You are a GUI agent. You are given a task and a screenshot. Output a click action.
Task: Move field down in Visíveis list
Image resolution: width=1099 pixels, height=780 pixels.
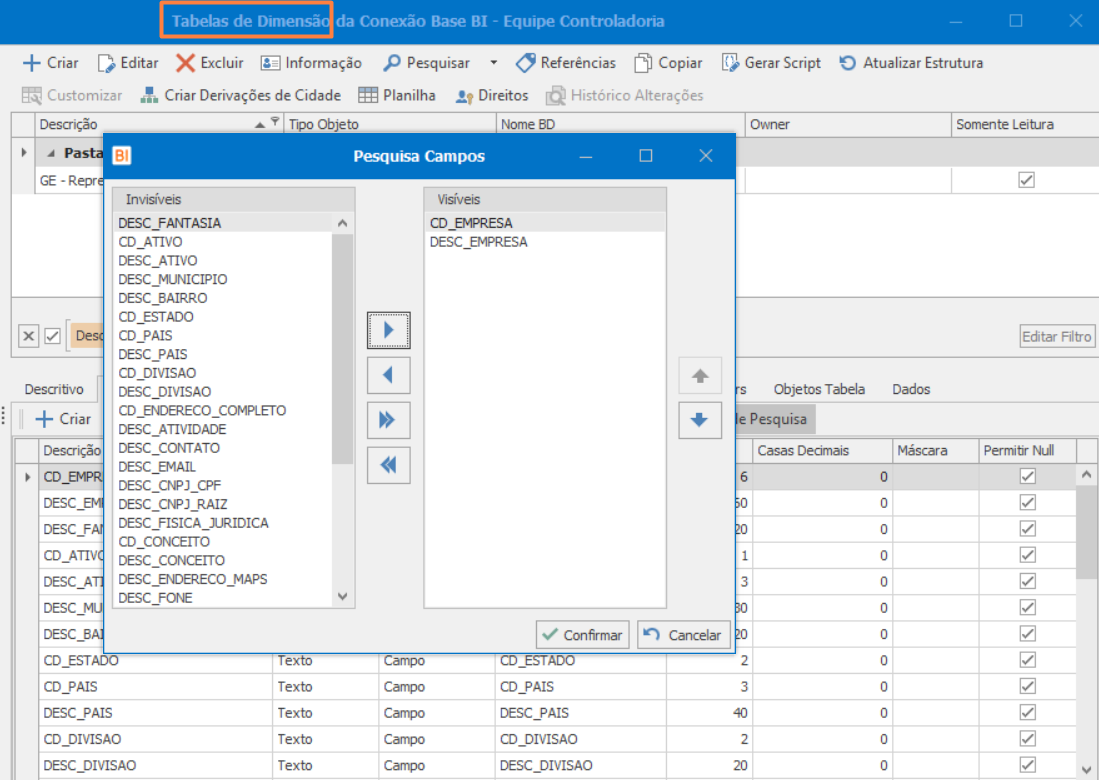pos(700,420)
